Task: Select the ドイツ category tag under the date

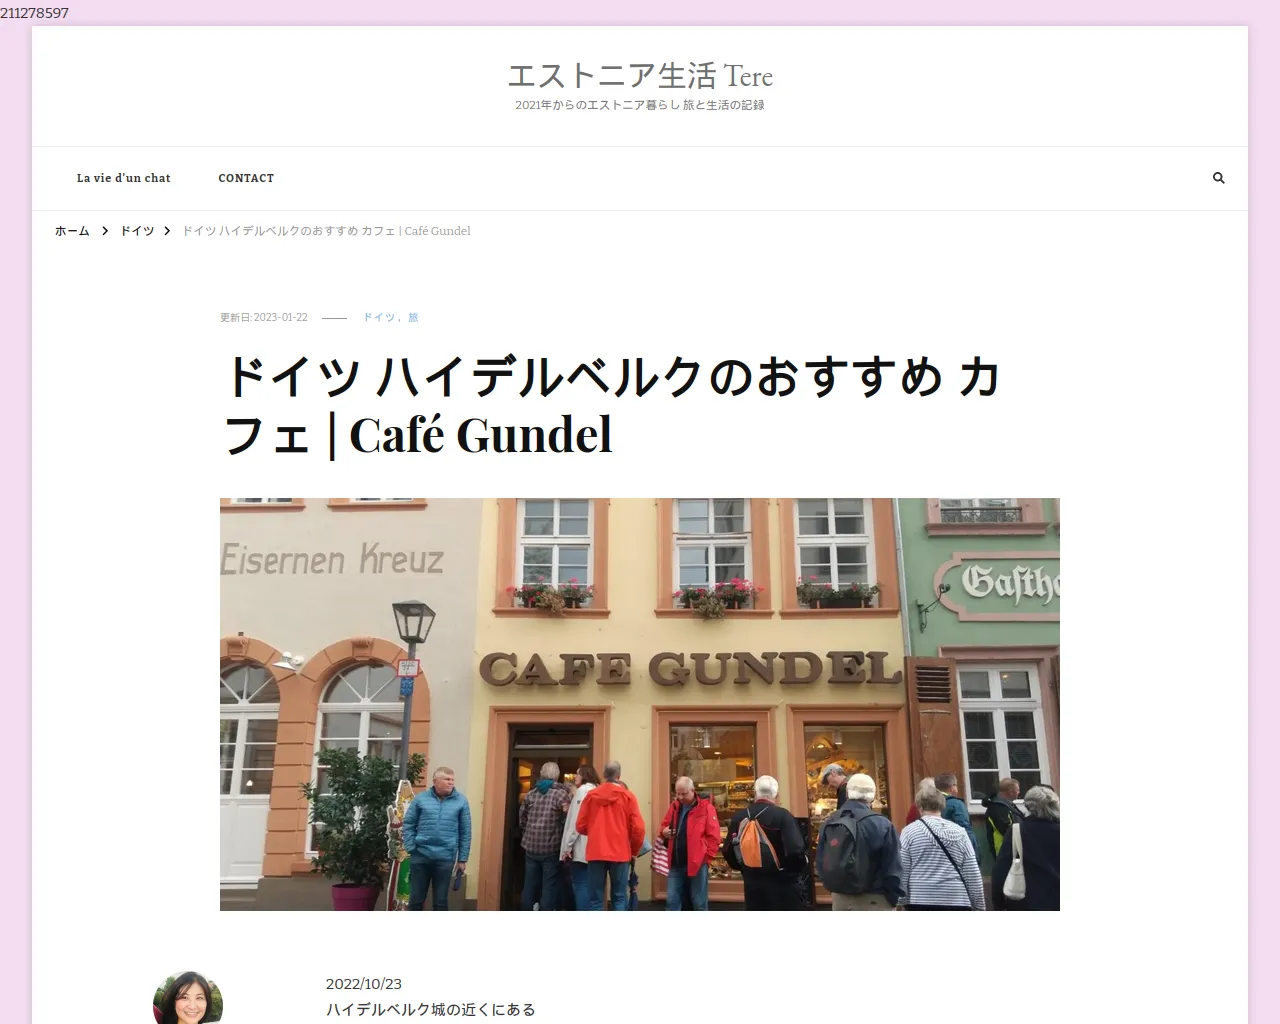Action: point(379,317)
